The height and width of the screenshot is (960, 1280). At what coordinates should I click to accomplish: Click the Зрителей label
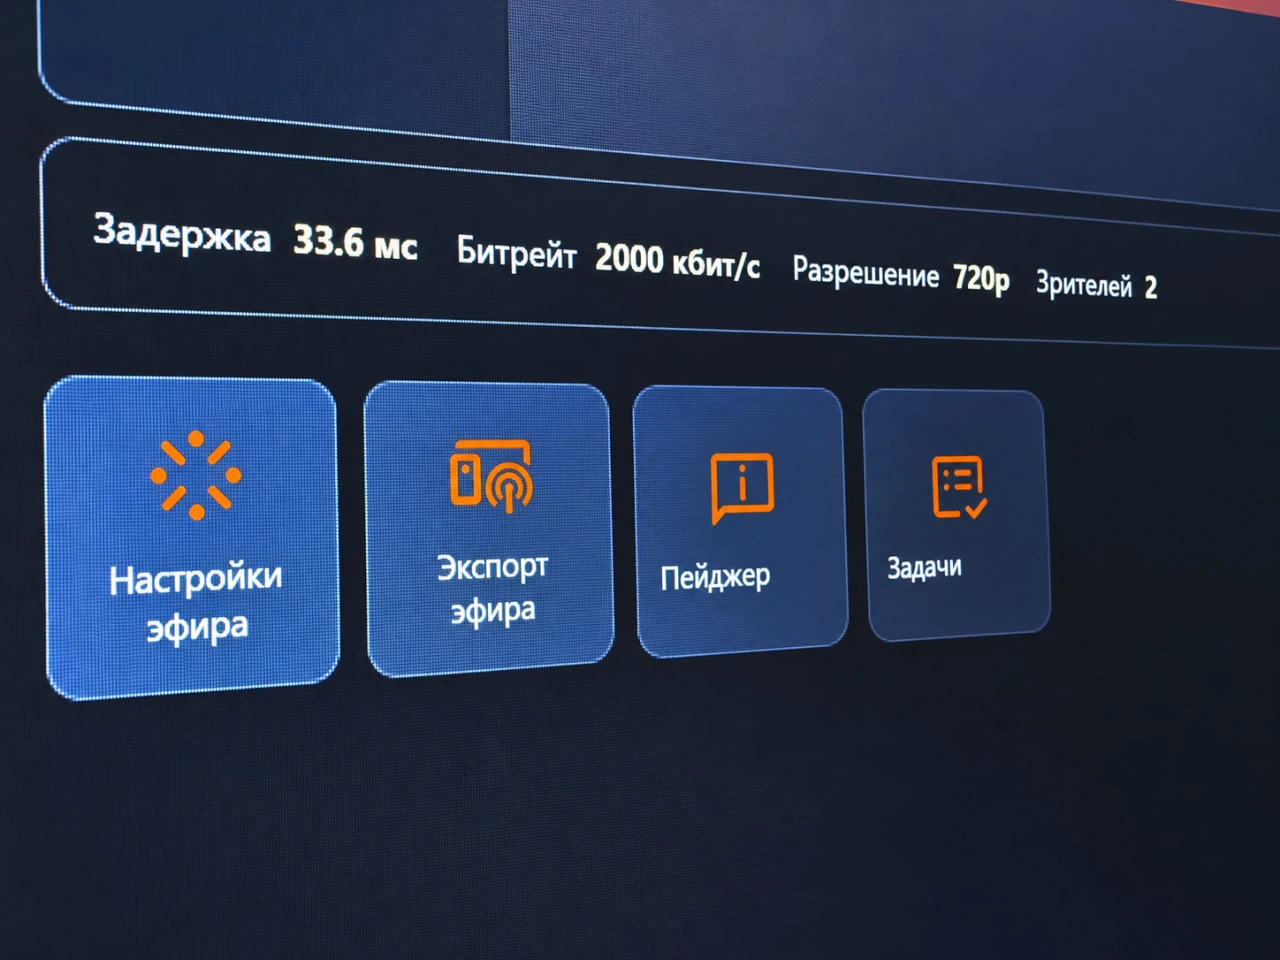(1083, 284)
